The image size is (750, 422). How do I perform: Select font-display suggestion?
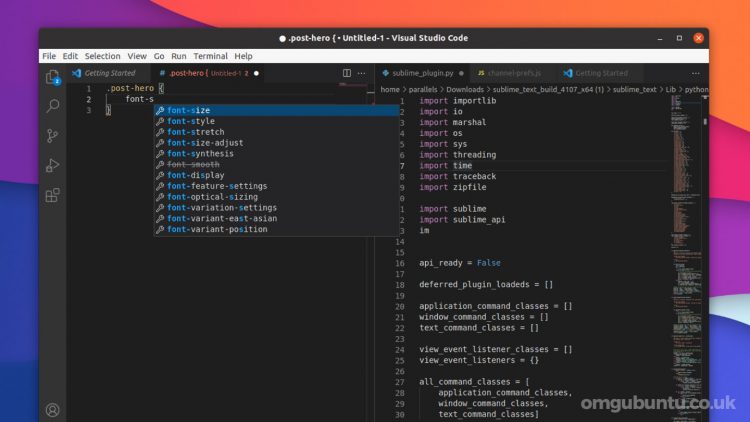(276, 175)
